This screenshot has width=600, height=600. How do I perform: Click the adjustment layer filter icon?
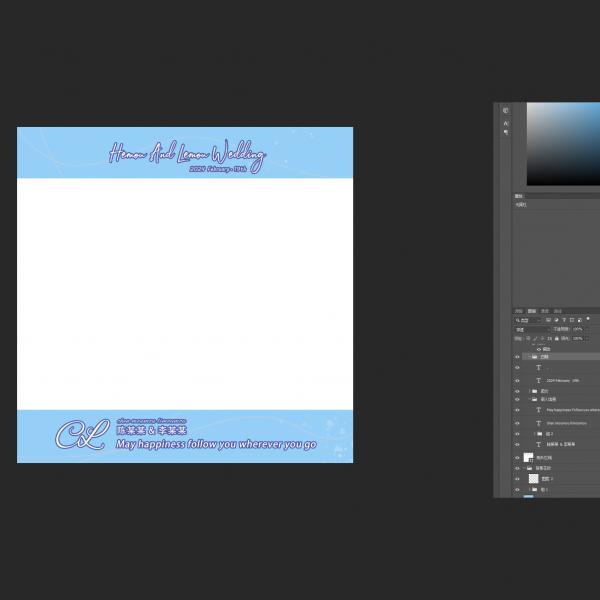(x=556, y=320)
